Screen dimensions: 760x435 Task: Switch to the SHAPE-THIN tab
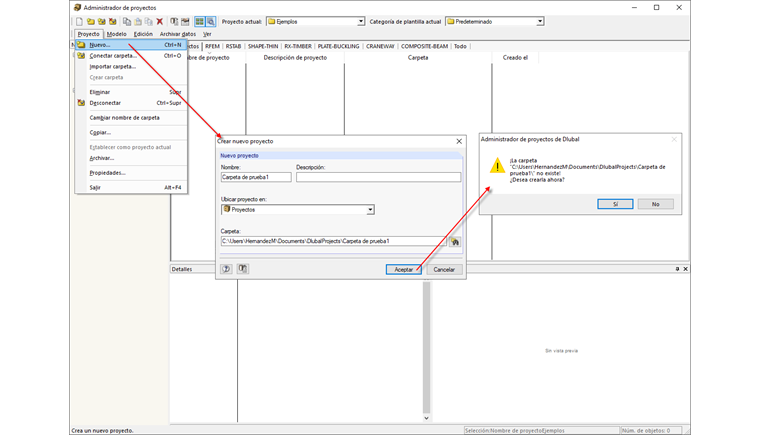click(263, 46)
